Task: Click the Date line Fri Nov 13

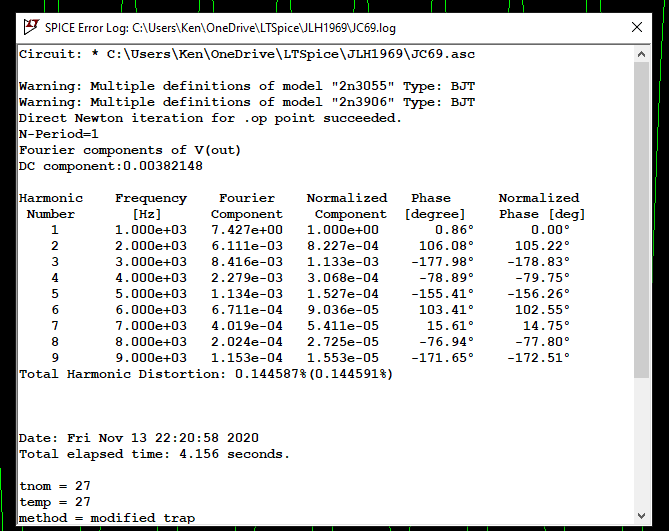Action: [139, 438]
